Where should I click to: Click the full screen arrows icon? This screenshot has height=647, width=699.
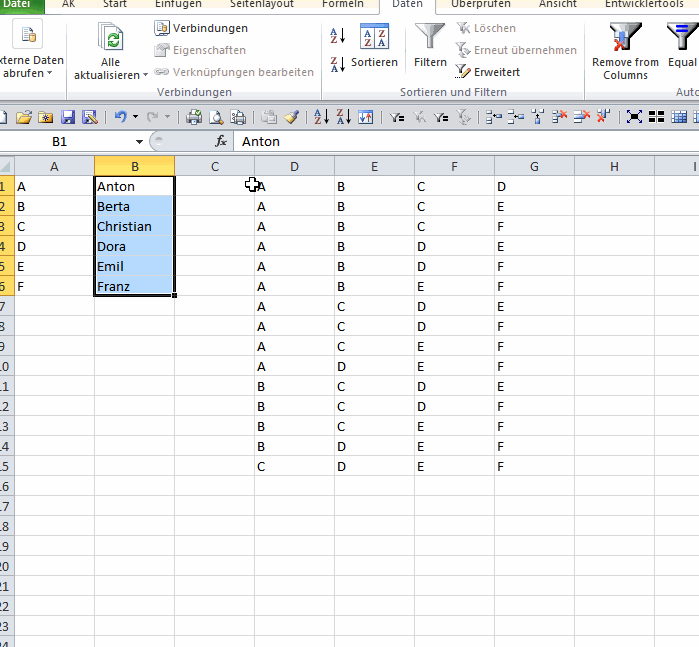click(x=634, y=117)
